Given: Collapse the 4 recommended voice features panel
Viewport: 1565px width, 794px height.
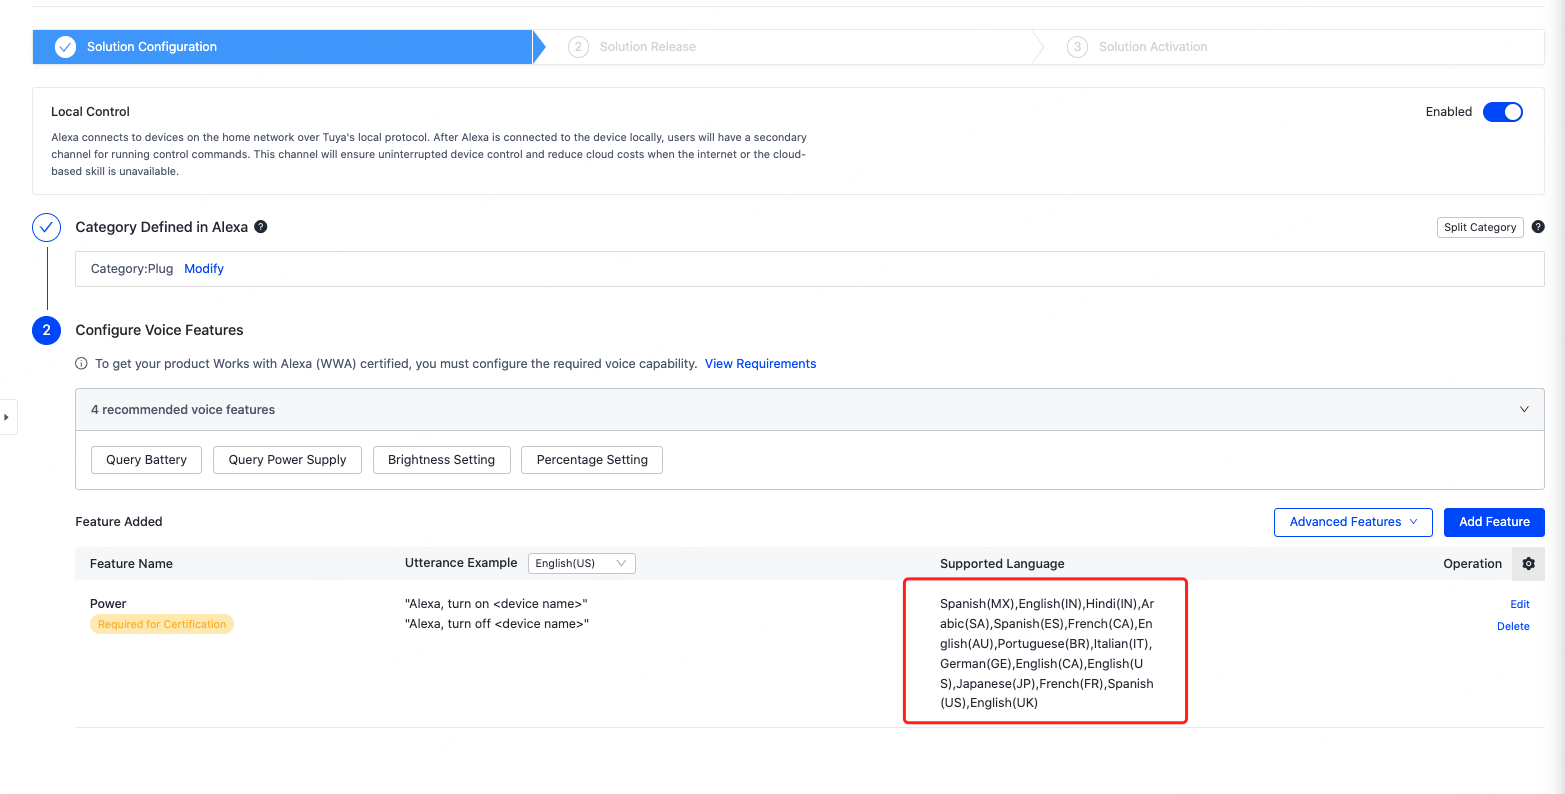Looking at the screenshot, I should coord(1524,410).
